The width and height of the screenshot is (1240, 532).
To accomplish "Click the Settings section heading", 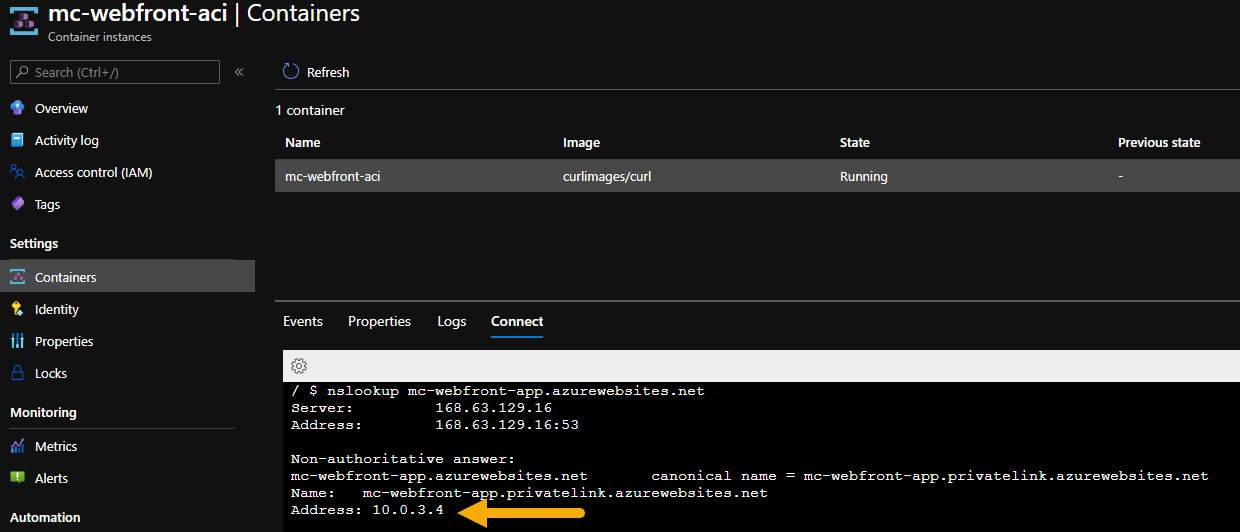I will tap(34, 243).
